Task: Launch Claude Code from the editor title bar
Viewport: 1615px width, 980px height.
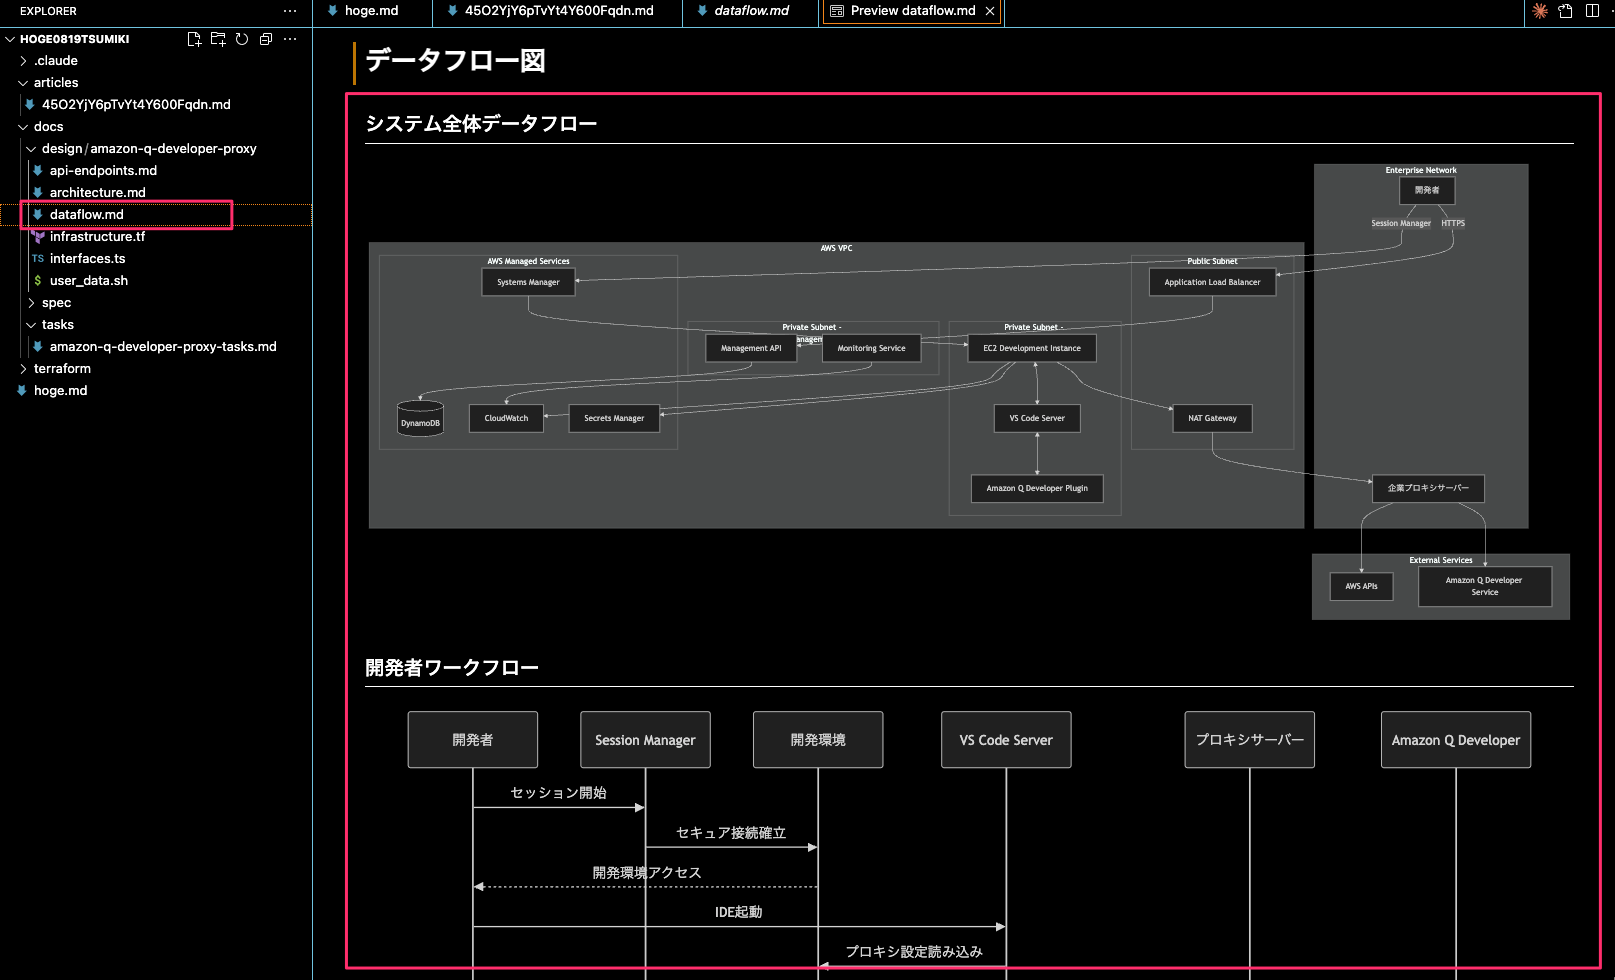Action: coord(1540,11)
